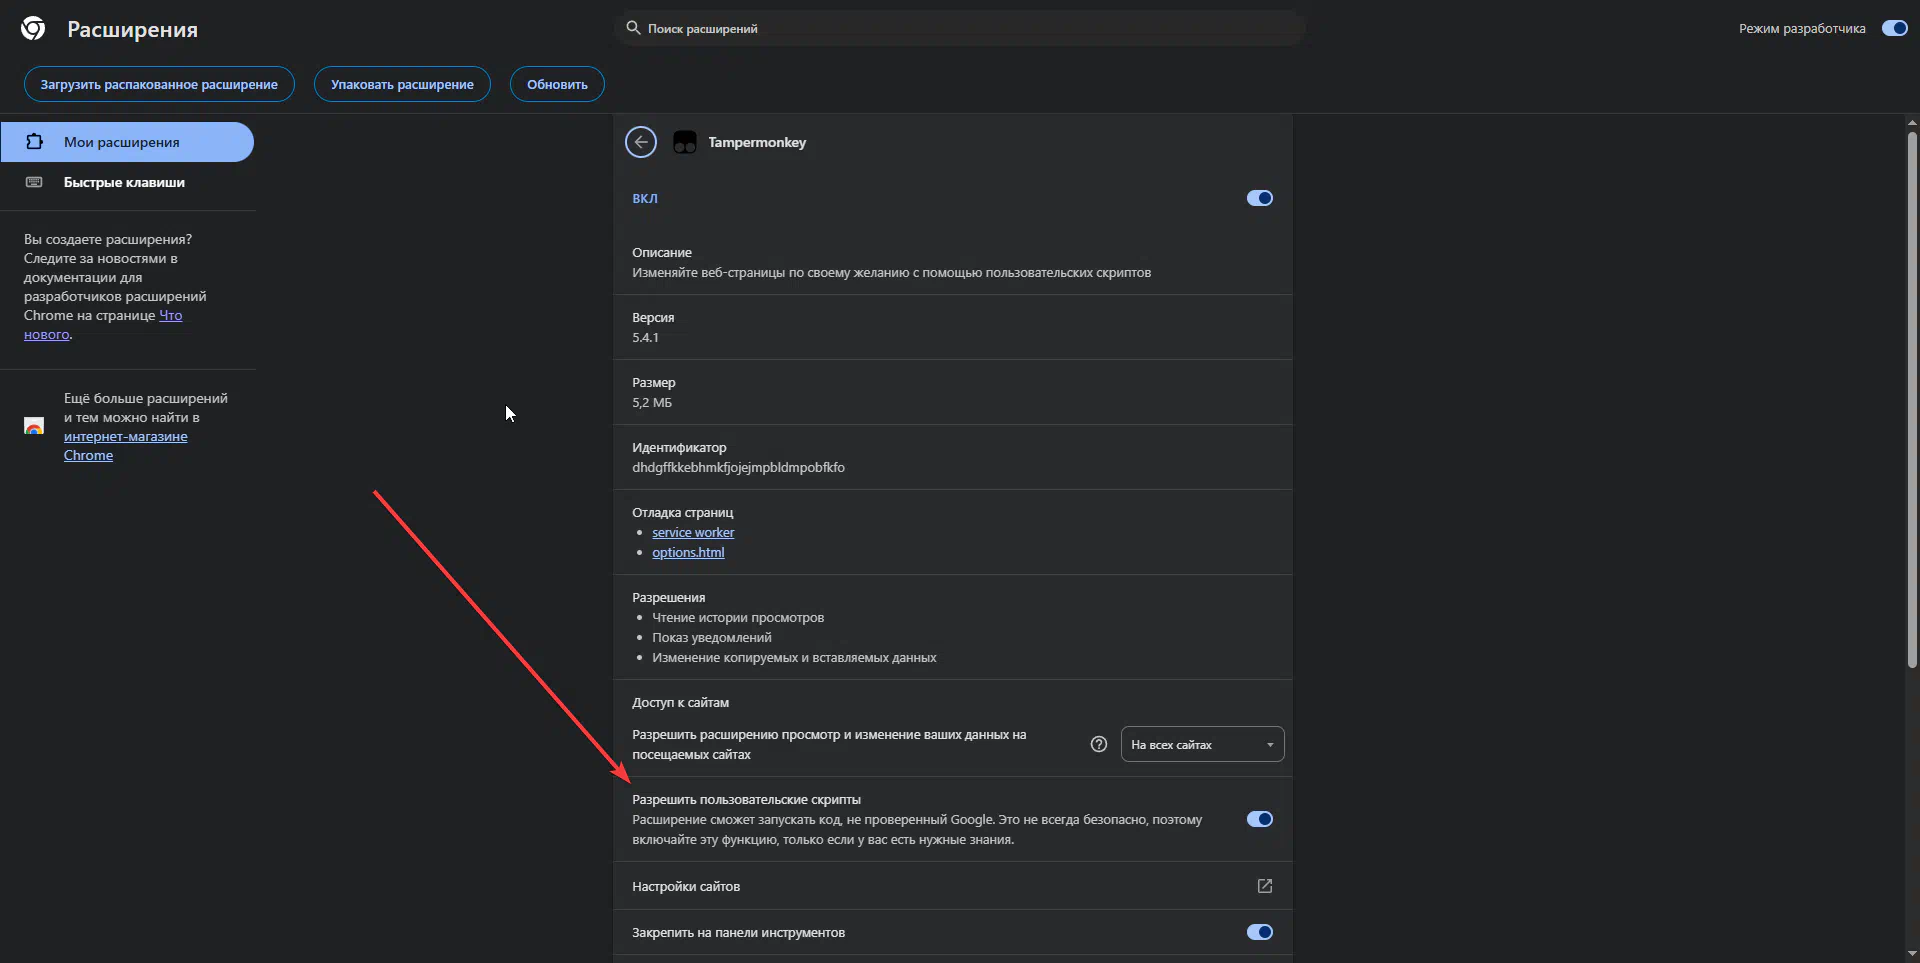
Task: Open Настройки сайтов external link icon
Action: click(1264, 886)
